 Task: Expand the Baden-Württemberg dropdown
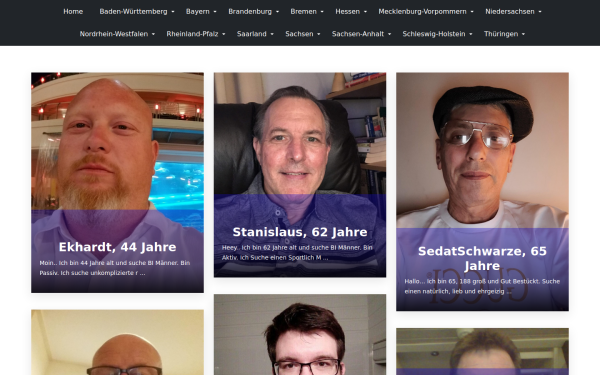point(137,11)
